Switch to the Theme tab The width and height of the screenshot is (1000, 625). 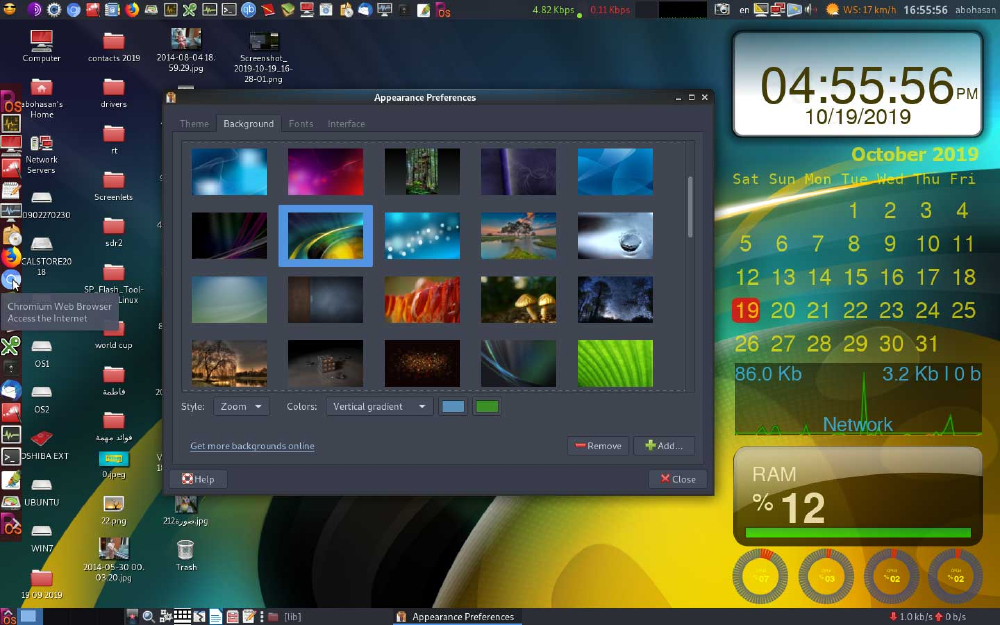[194, 124]
